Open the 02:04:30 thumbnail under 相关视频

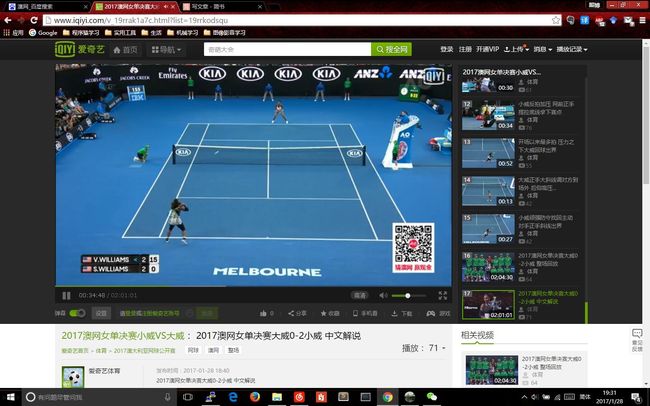click(492, 370)
